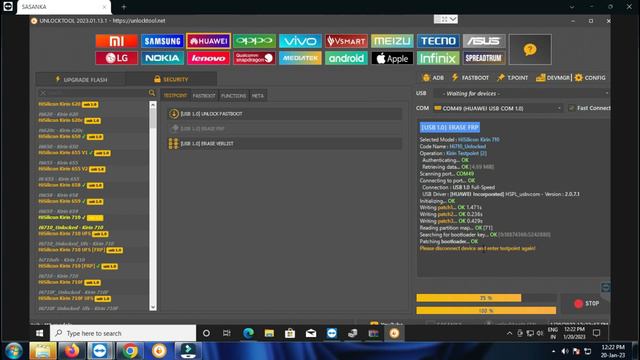Toggle the Fast Connect checkbox
640x360 pixels.
click(x=571, y=108)
